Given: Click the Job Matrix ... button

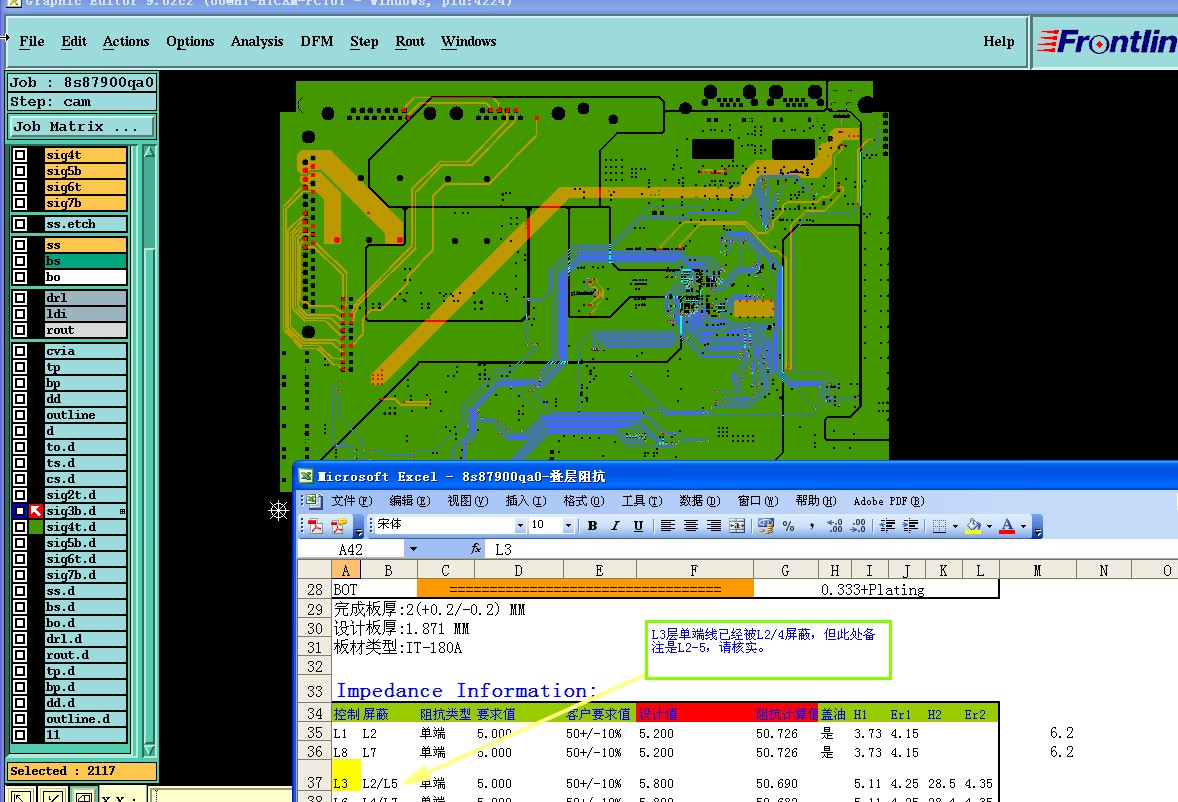Looking at the screenshot, I should coord(81,126).
